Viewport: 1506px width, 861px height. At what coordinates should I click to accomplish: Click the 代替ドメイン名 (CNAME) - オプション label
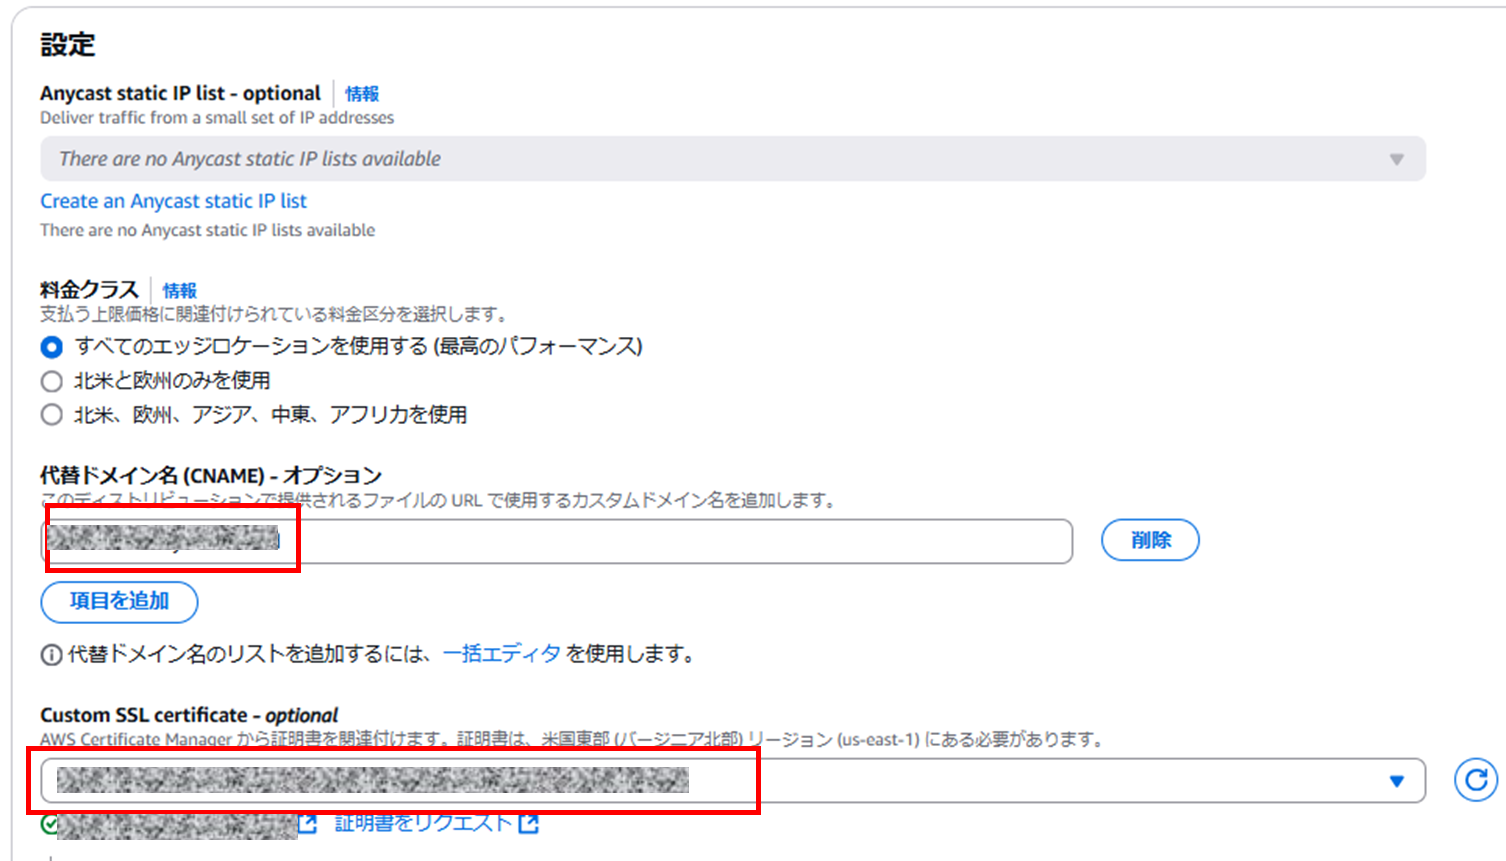click(211, 475)
